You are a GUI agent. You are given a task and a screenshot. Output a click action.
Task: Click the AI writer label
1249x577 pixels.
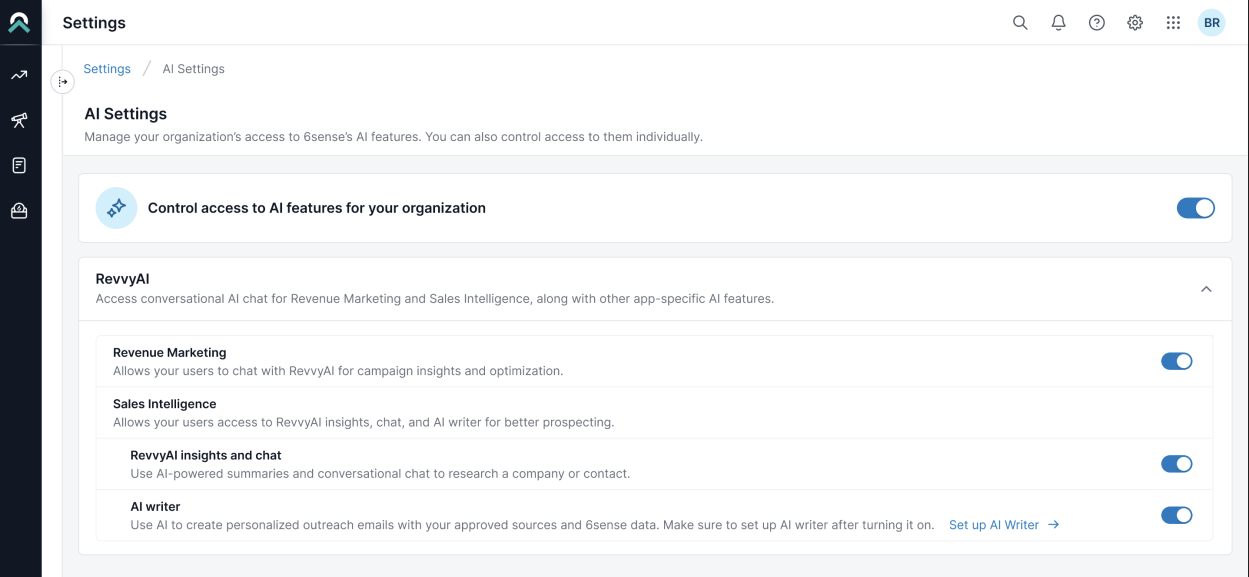point(155,507)
